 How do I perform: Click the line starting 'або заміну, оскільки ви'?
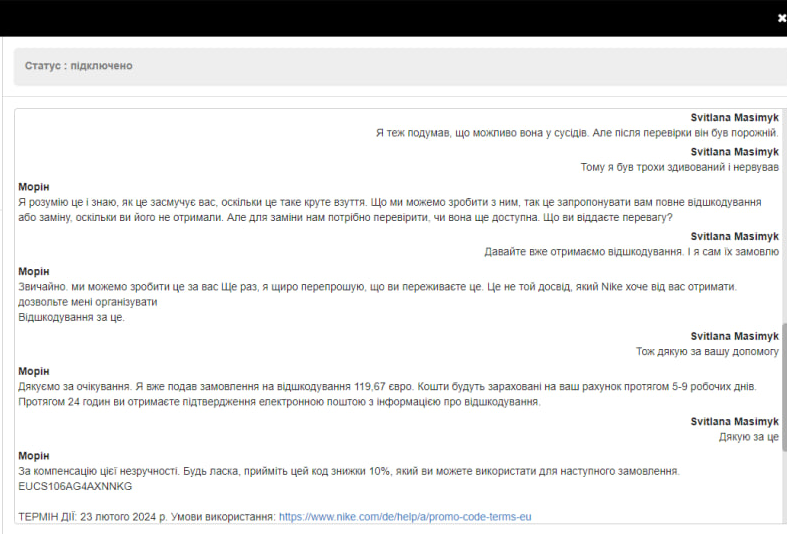[345, 217]
